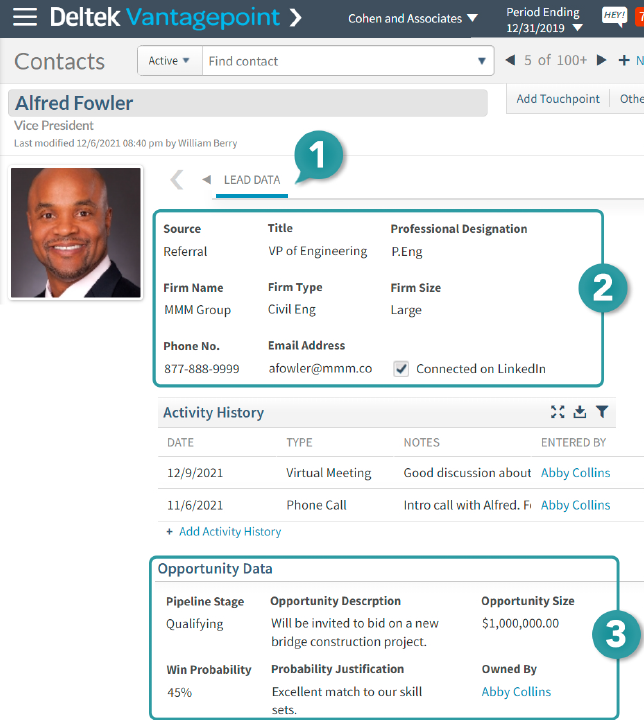The height and width of the screenshot is (720, 644).
Task: Select the LEAD DATA tab
Action: click(252, 180)
